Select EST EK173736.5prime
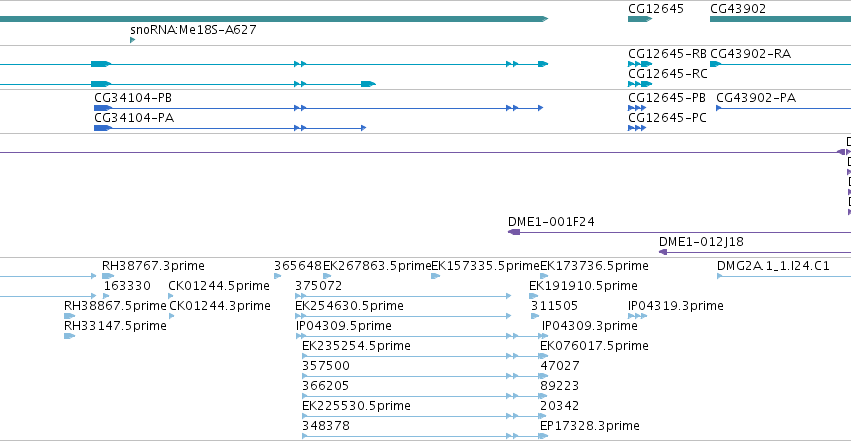The height and width of the screenshot is (441, 851). pyautogui.click(x=594, y=266)
